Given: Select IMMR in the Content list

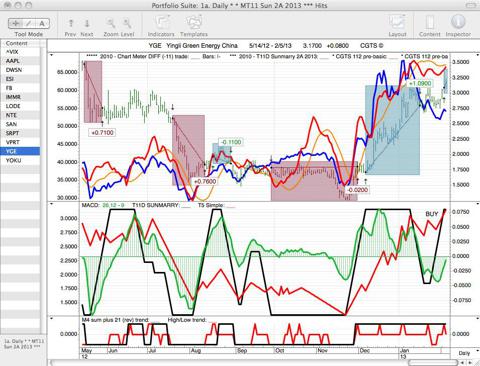Looking at the screenshot, I should pos(20,97).
